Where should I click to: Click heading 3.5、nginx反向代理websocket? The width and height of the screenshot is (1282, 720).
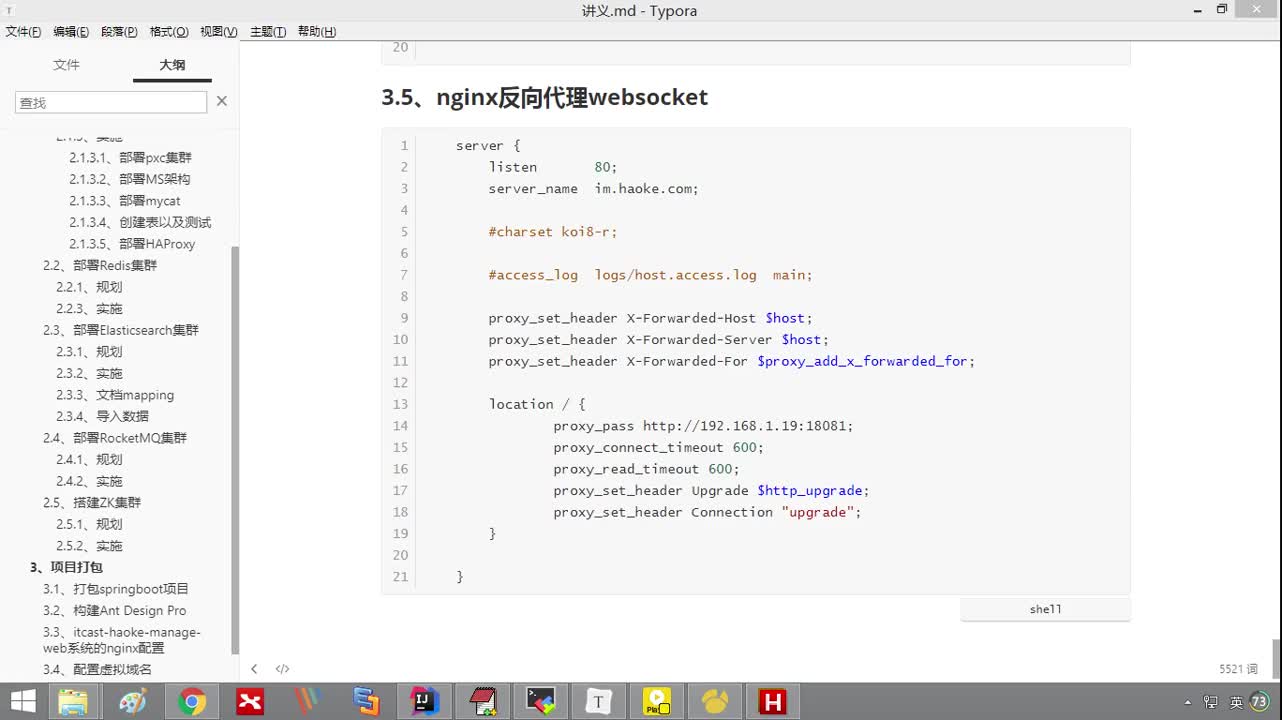[544, 97]
